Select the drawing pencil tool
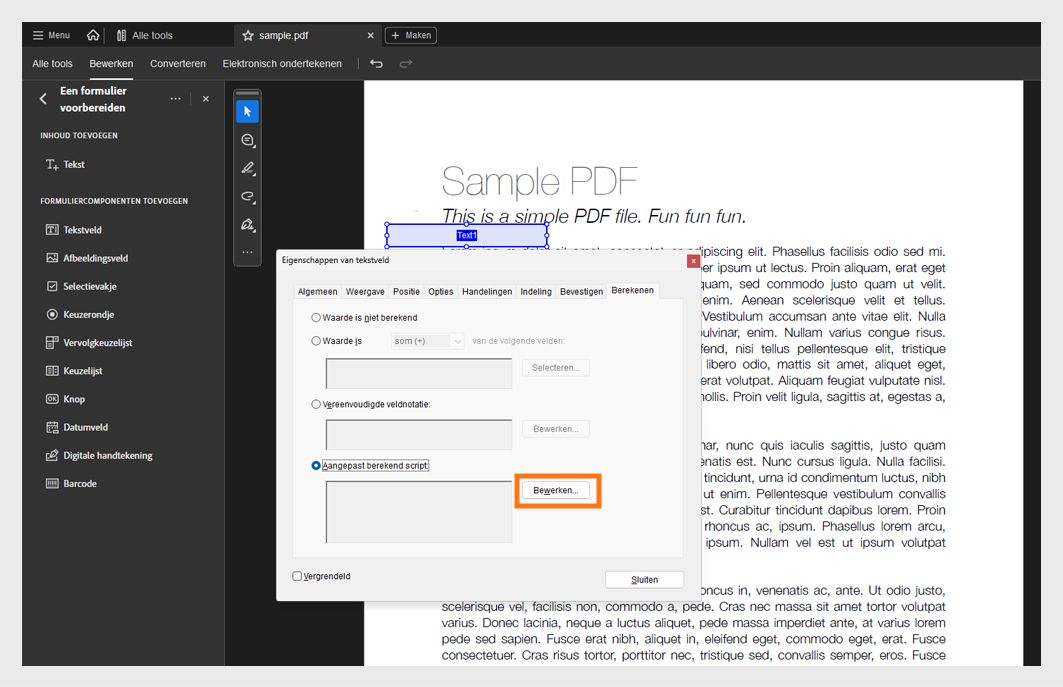 pos(246,169)
